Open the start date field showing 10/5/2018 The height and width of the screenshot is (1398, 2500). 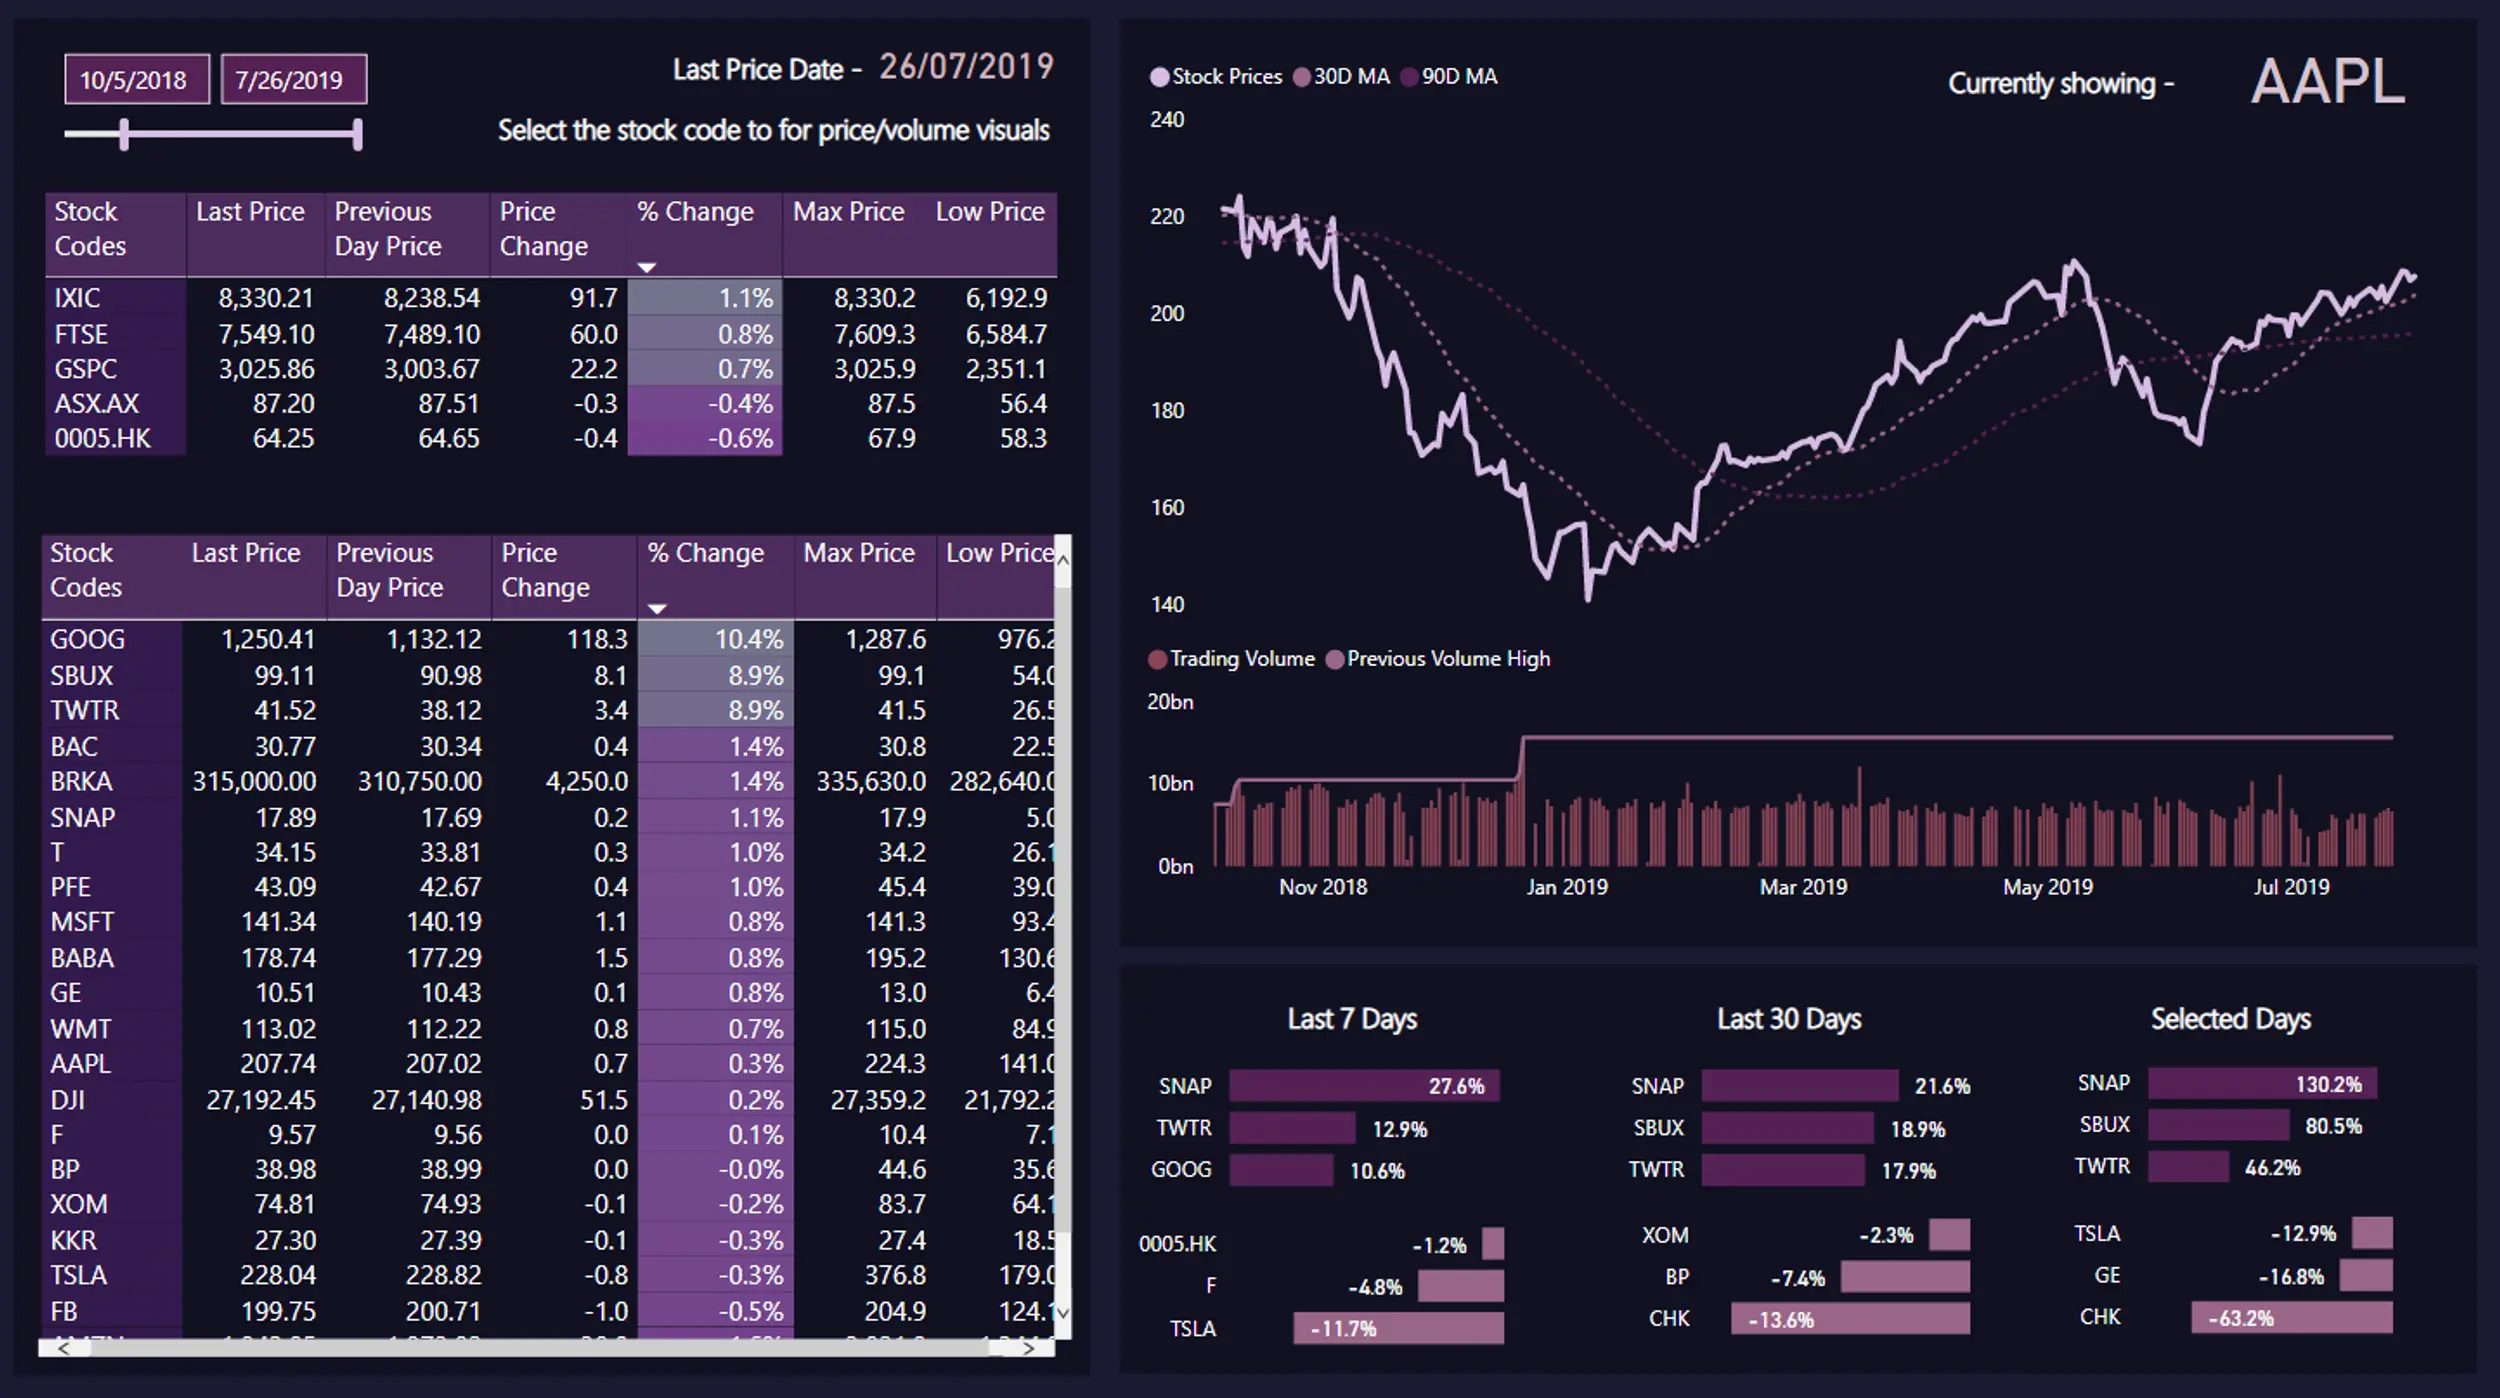coord(136,78)
